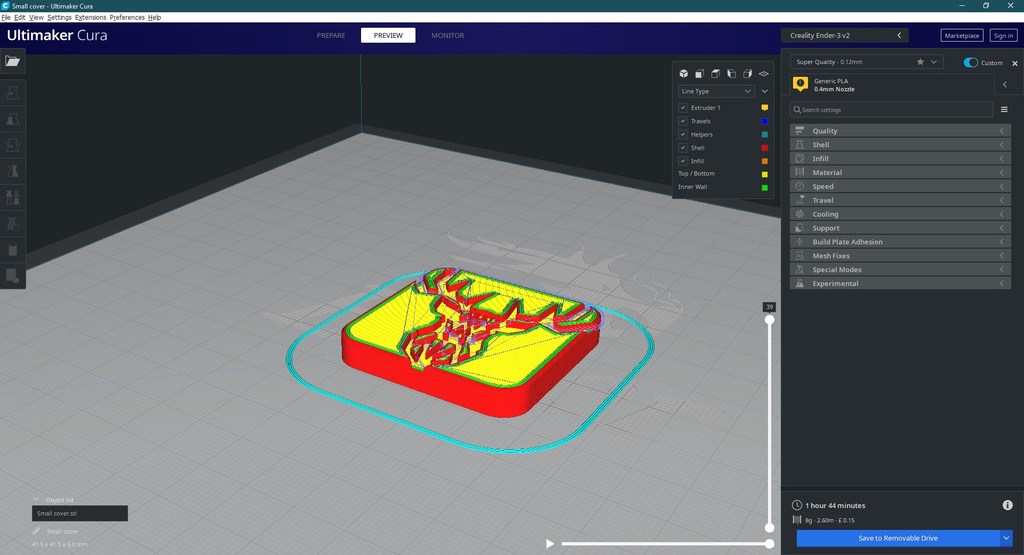Click in the Search settings field
This screenshot has width=1024, height=555.
(x=890, y=110)
